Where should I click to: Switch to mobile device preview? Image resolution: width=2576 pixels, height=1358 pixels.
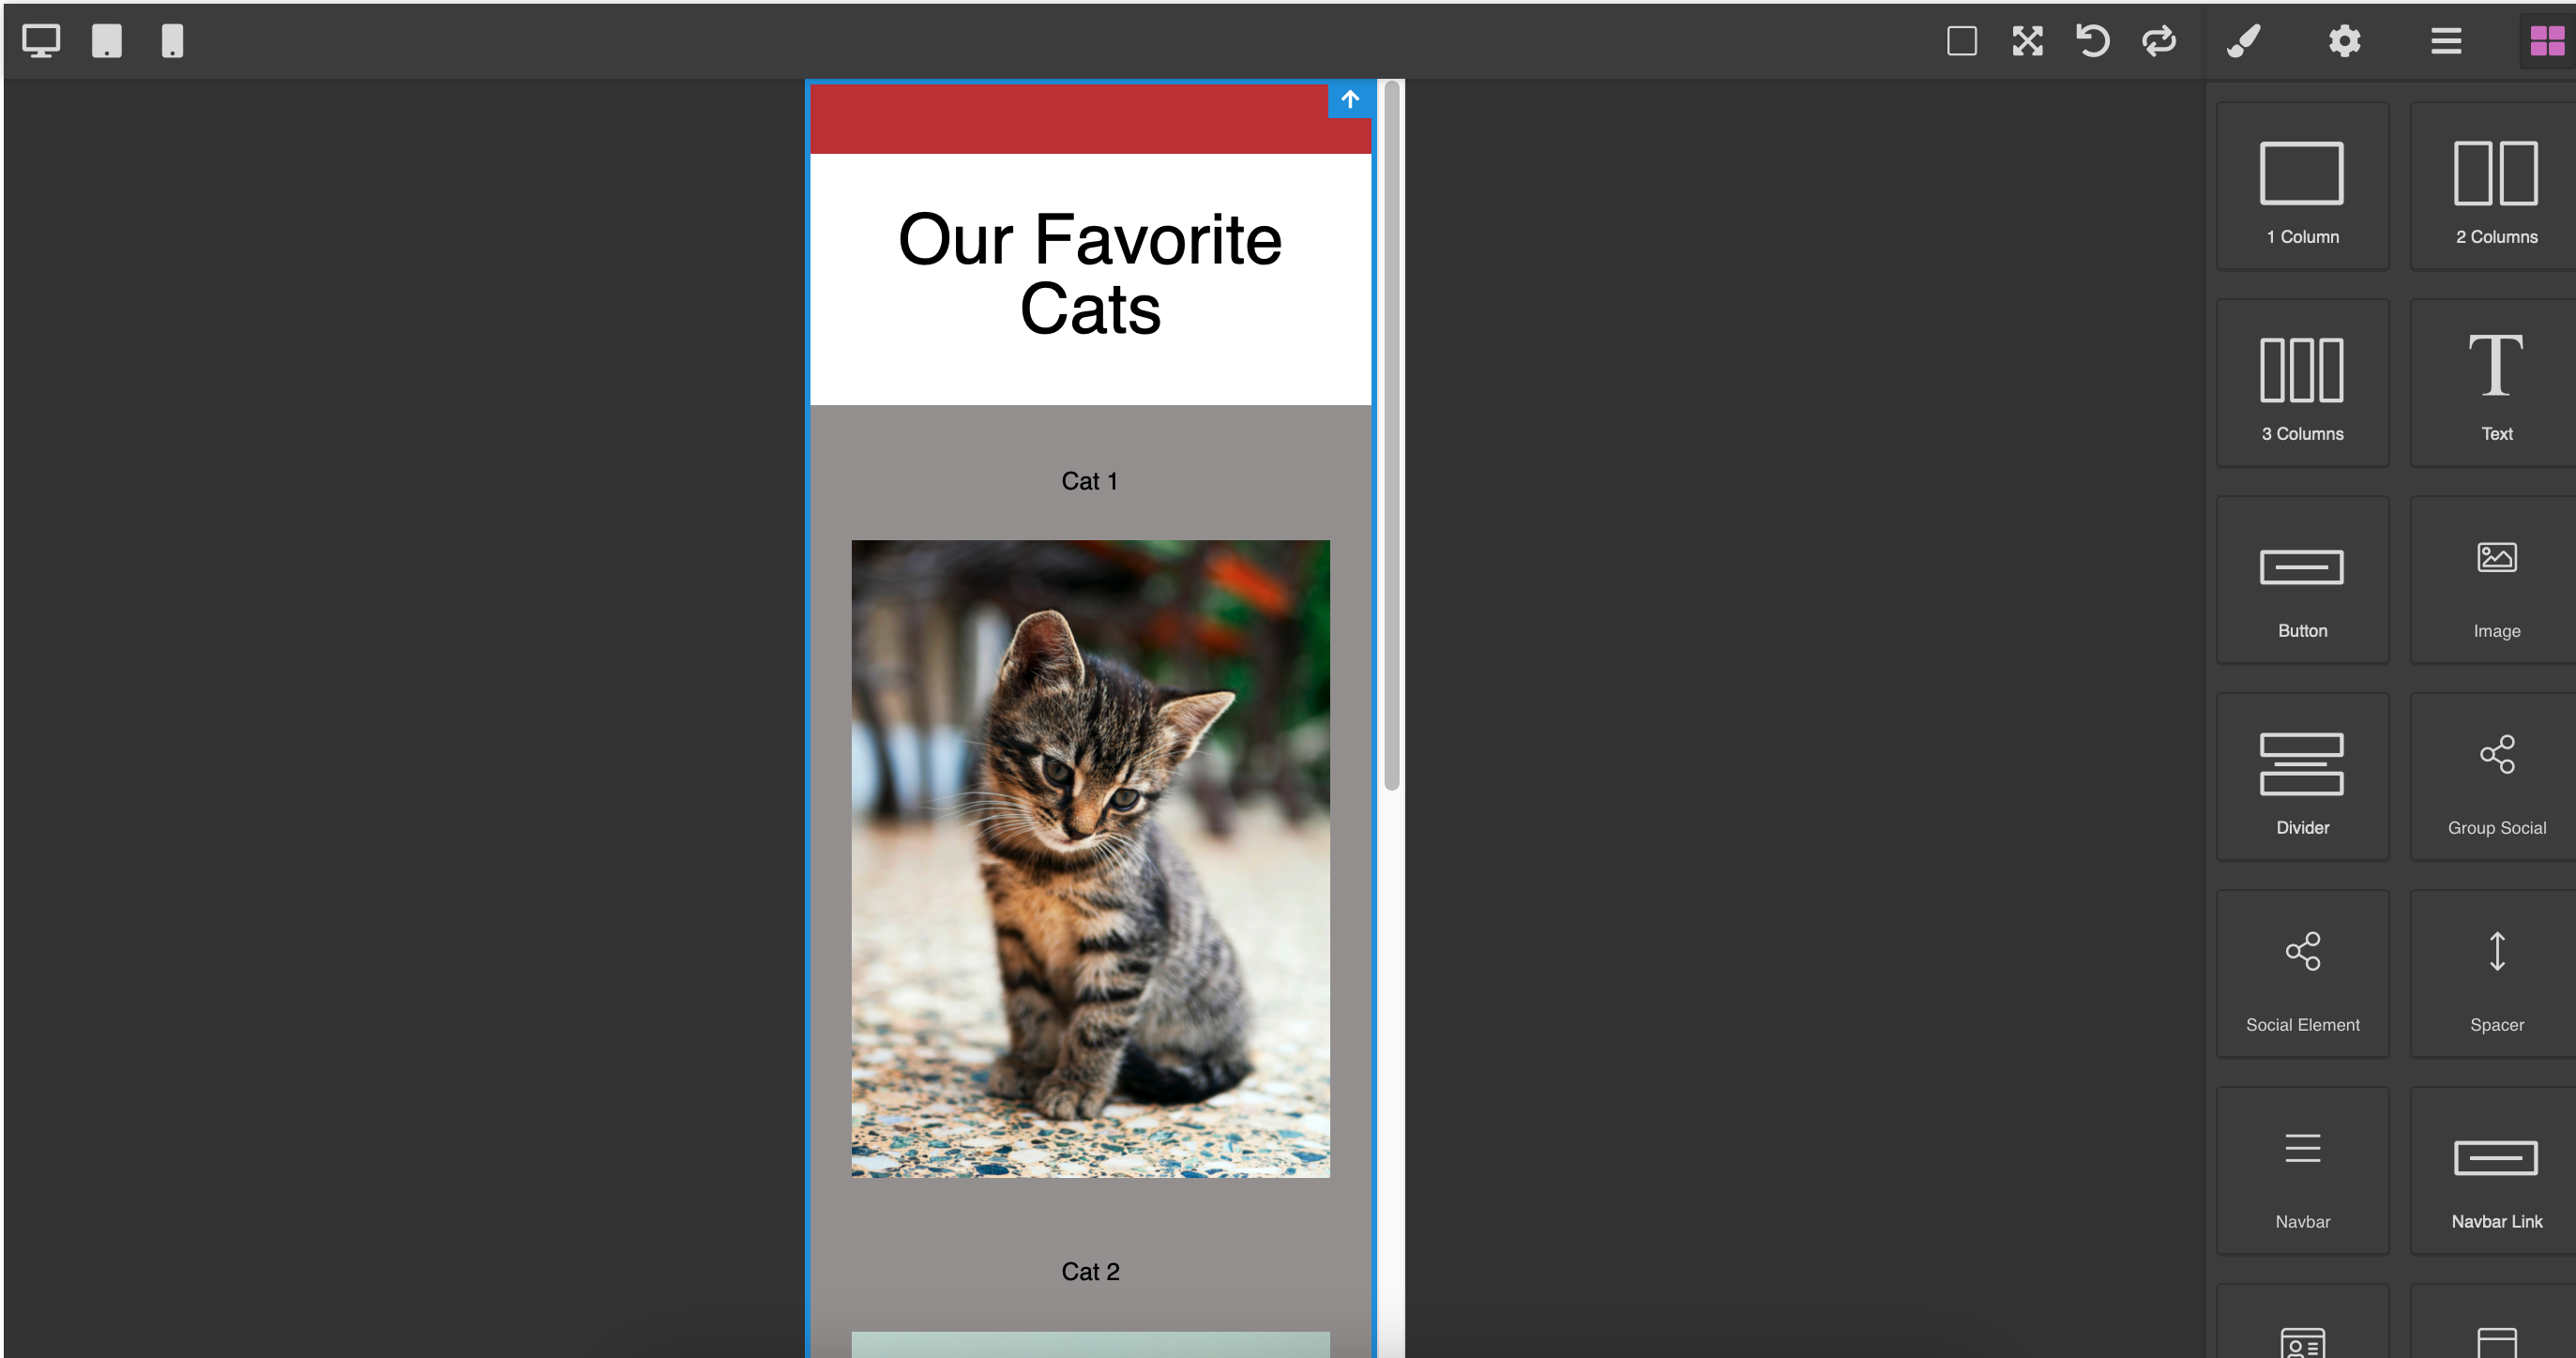(172, 41)
